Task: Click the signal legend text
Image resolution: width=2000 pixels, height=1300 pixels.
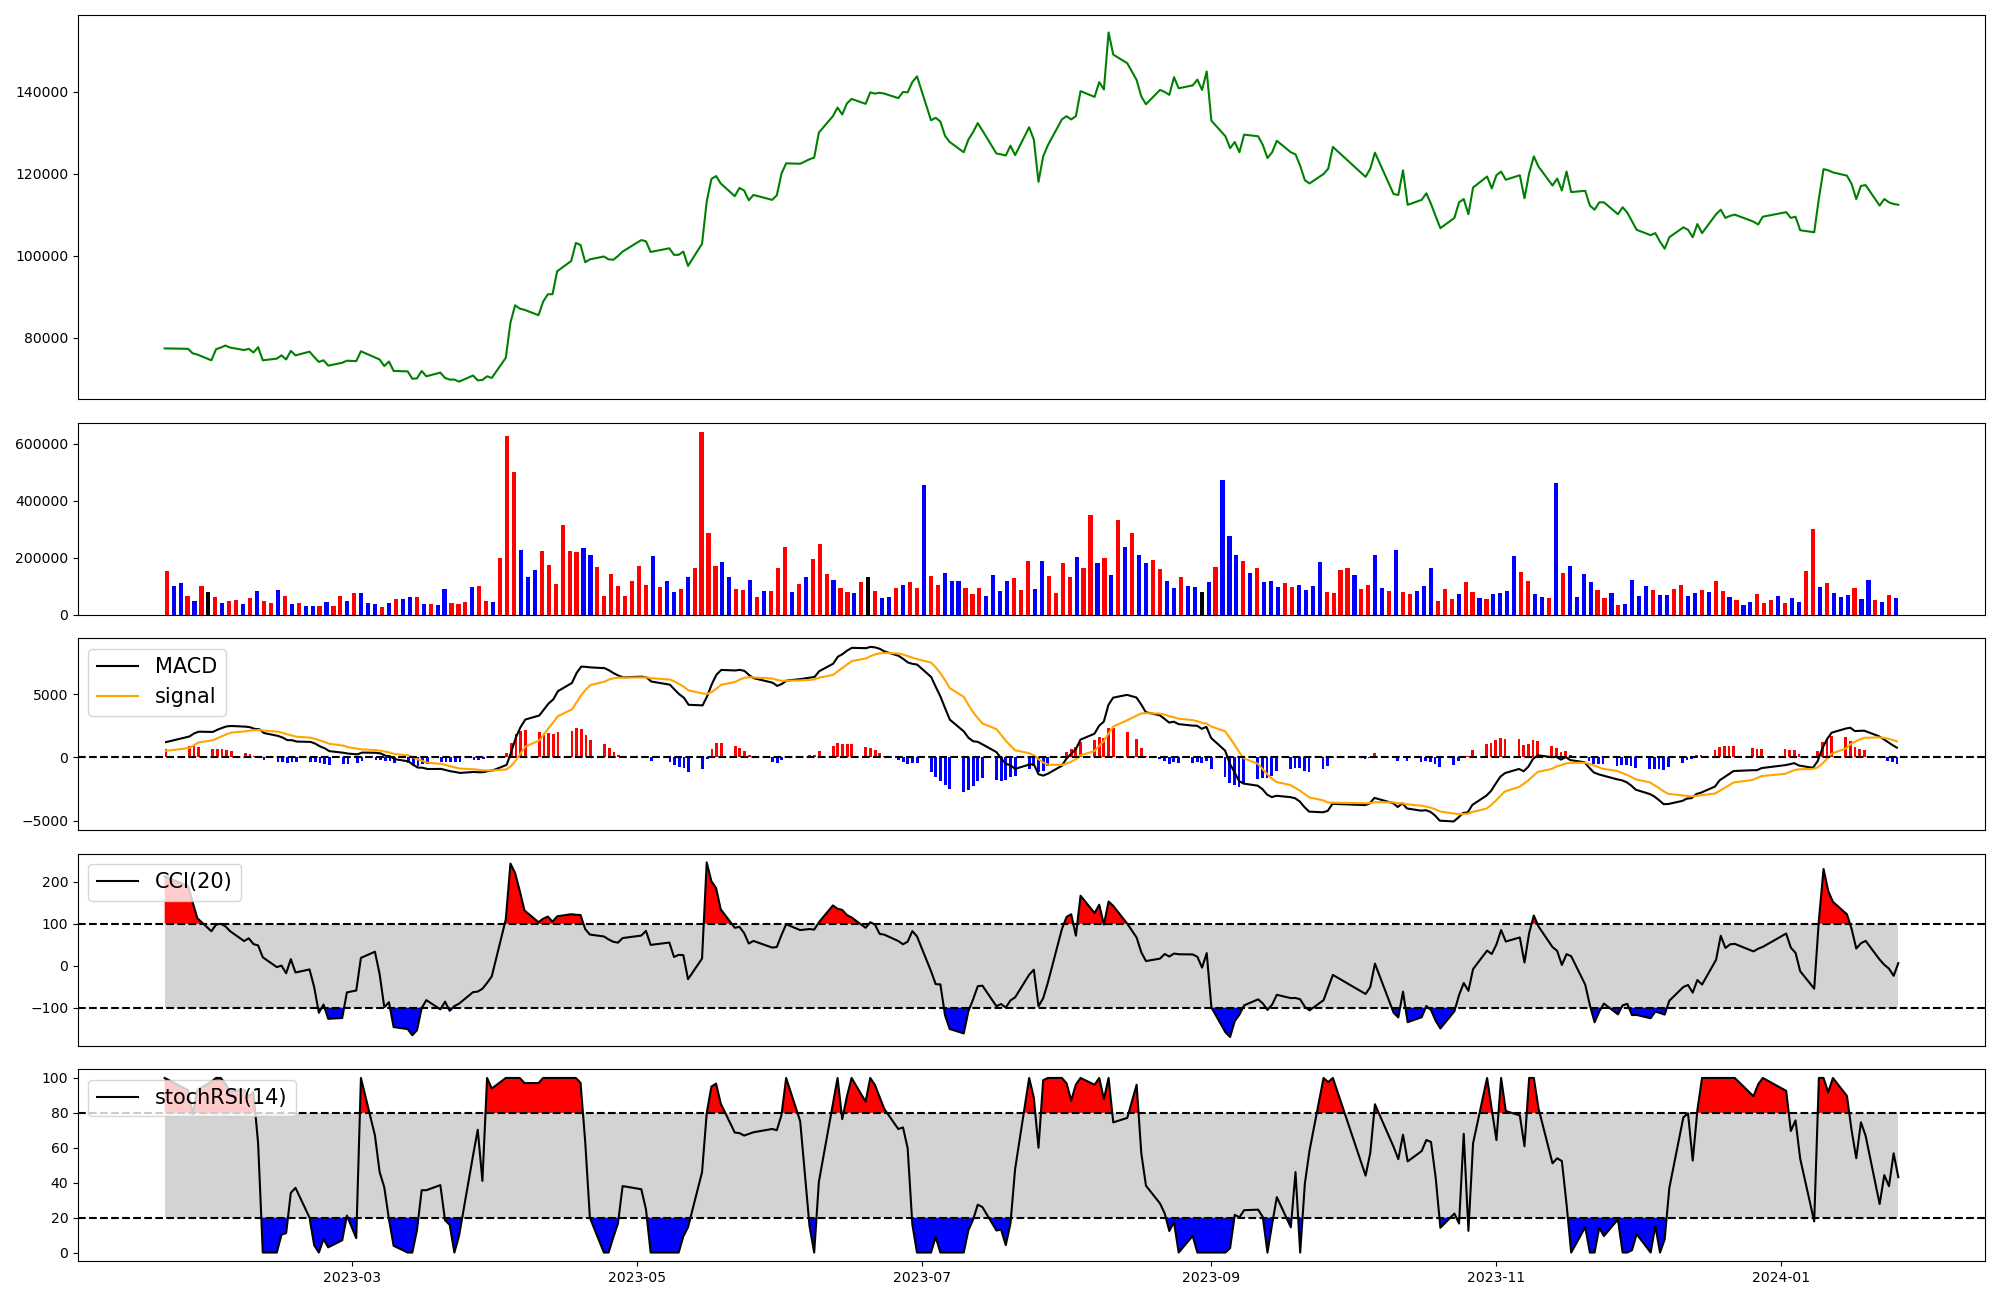Action: [185, 696]
